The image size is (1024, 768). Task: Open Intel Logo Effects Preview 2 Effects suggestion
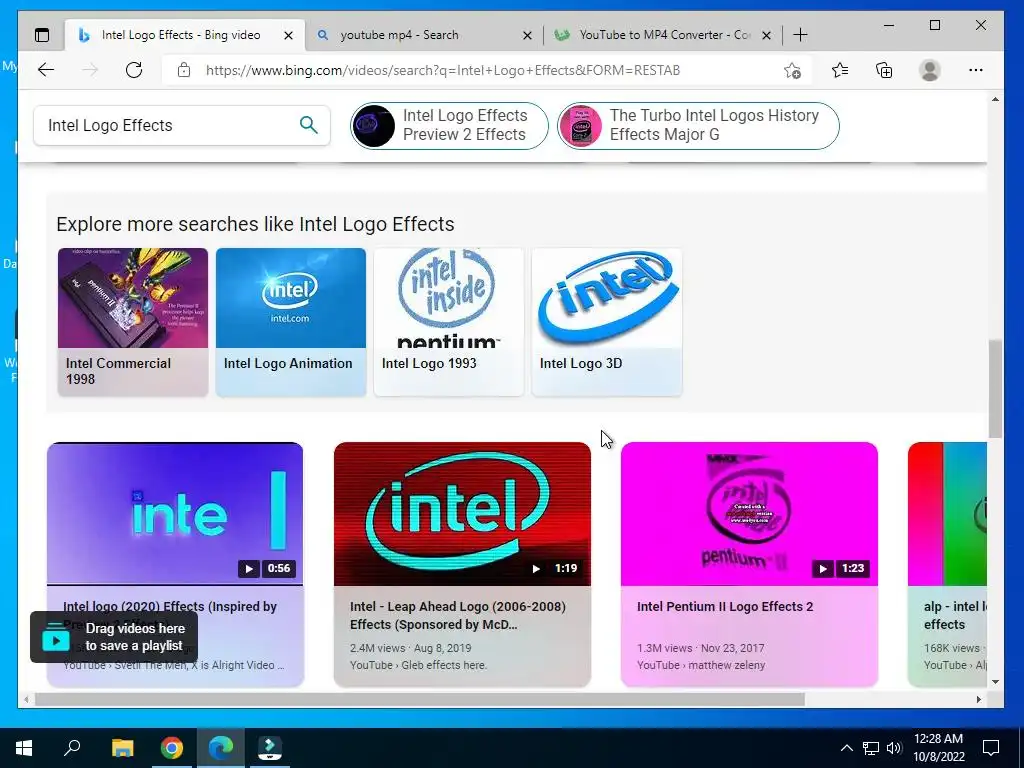[x=449, y=125]
